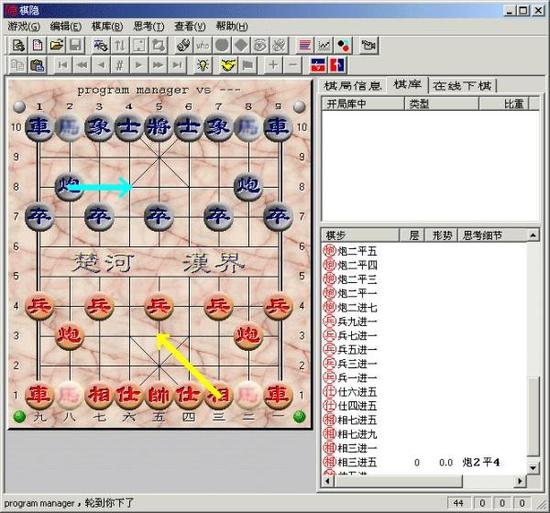Click the 类型 column header
This screenshot has width=550, height=513.
click(441, 104)
